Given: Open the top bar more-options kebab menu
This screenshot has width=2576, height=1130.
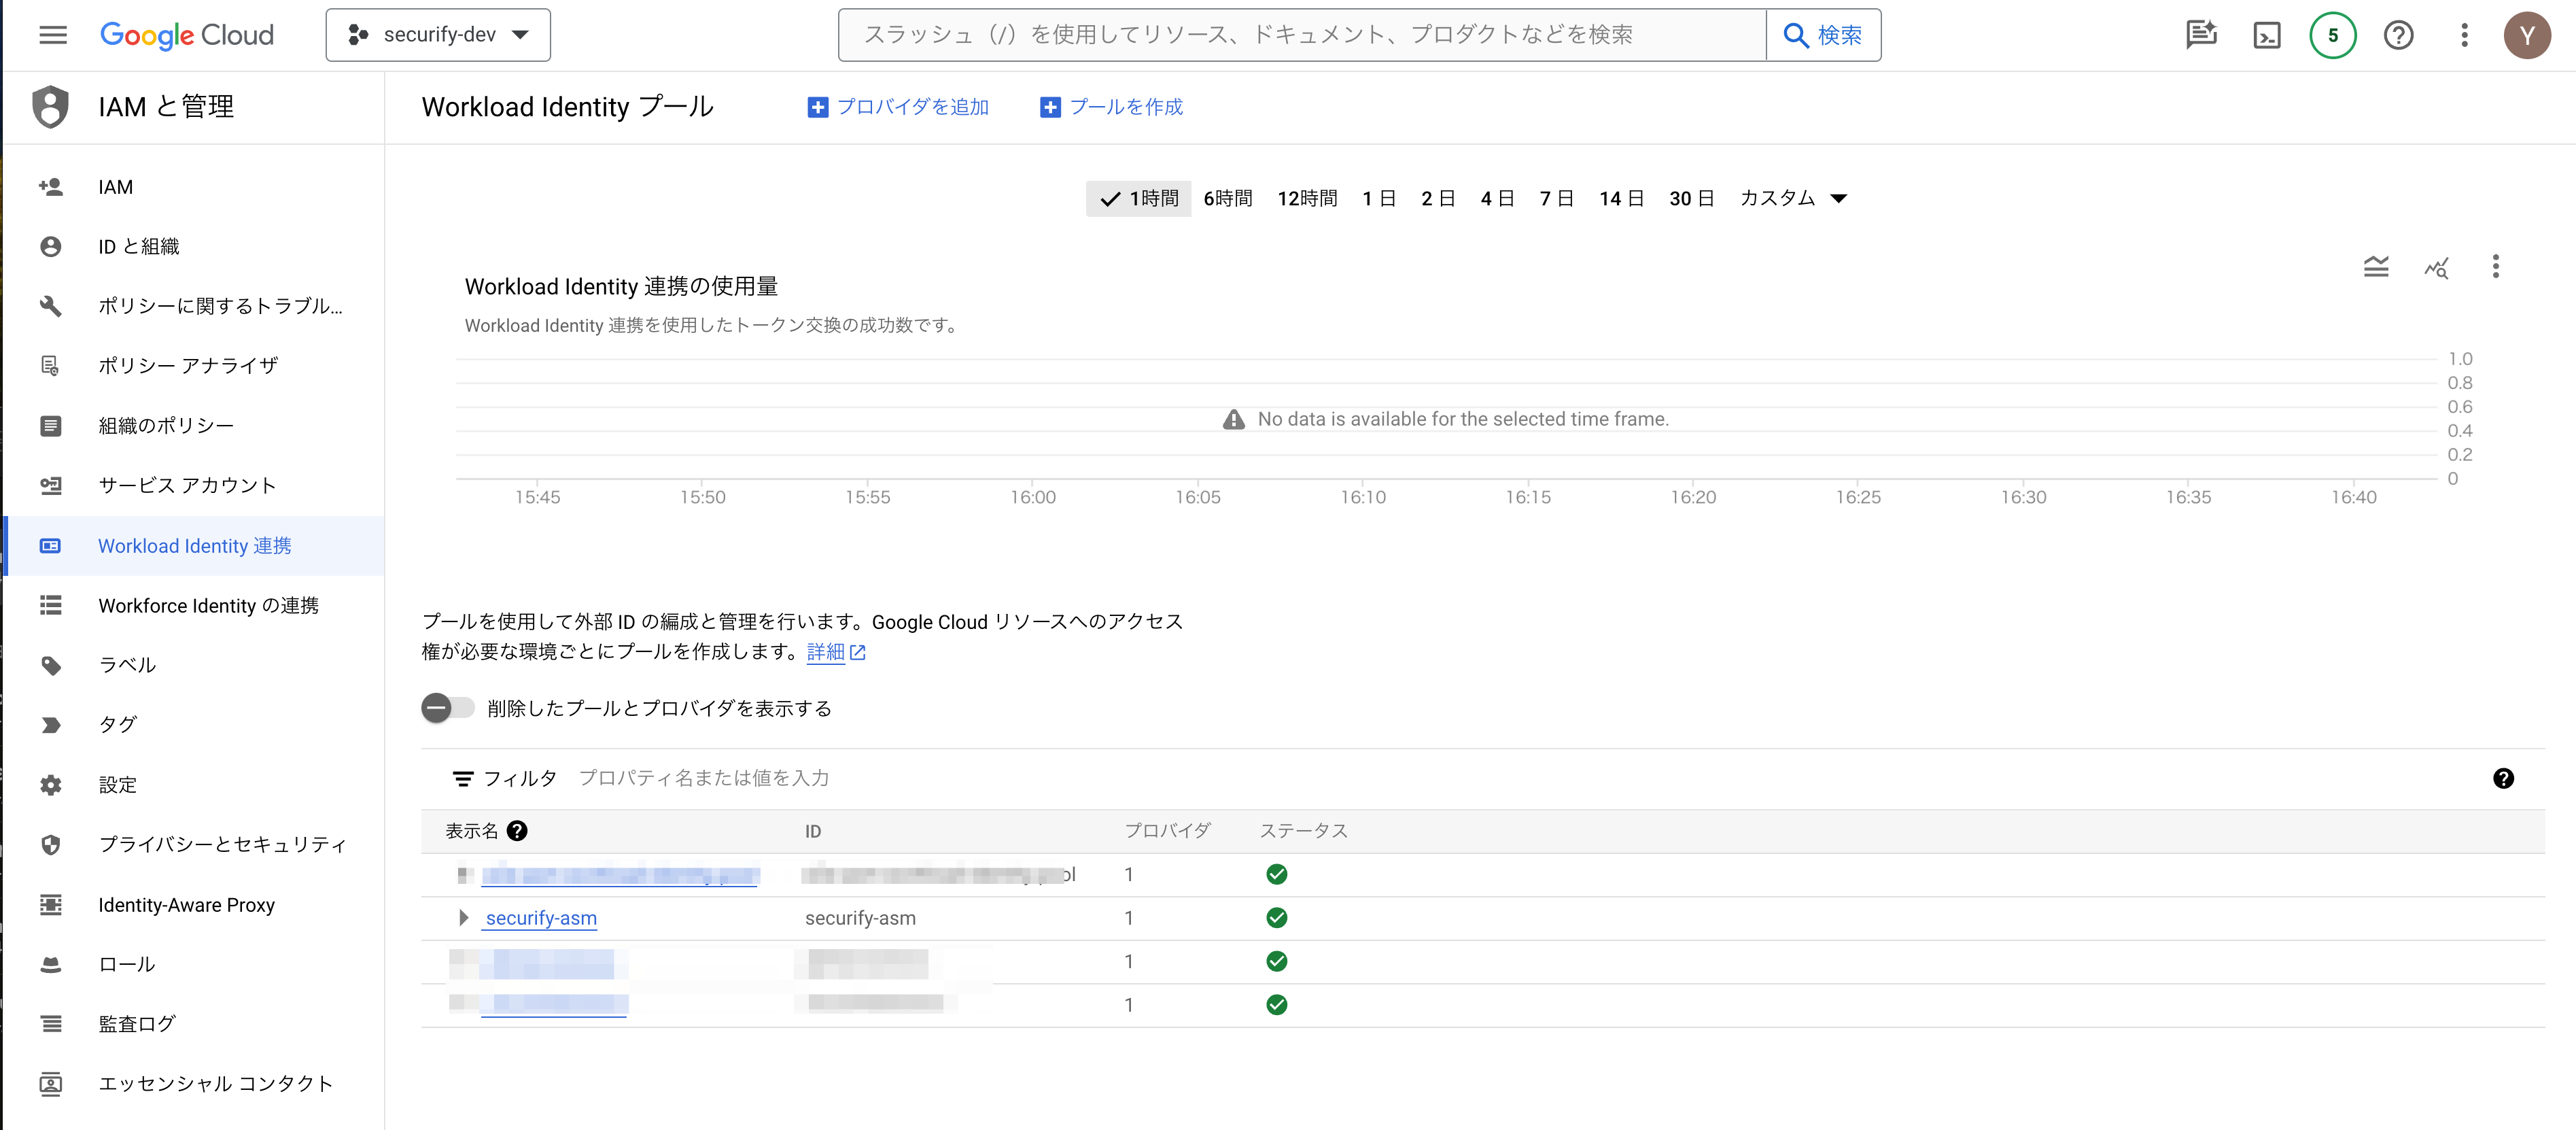Looking at the screenshot, I should tap(2464, 35).
